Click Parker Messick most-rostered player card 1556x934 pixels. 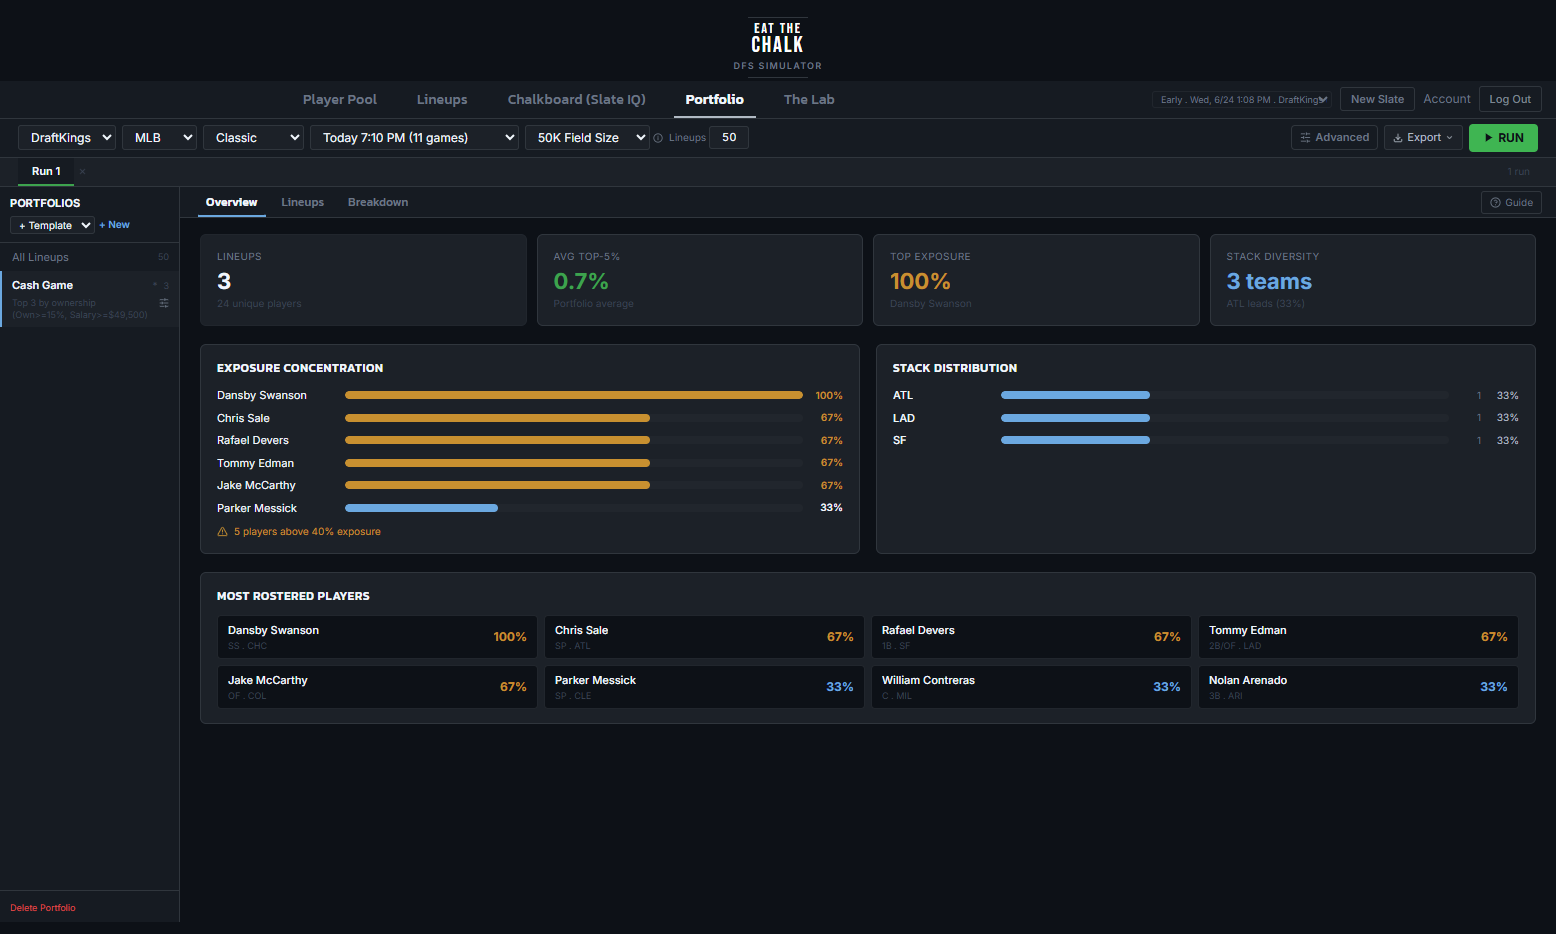pyautogui.click(x=704, y=687)
